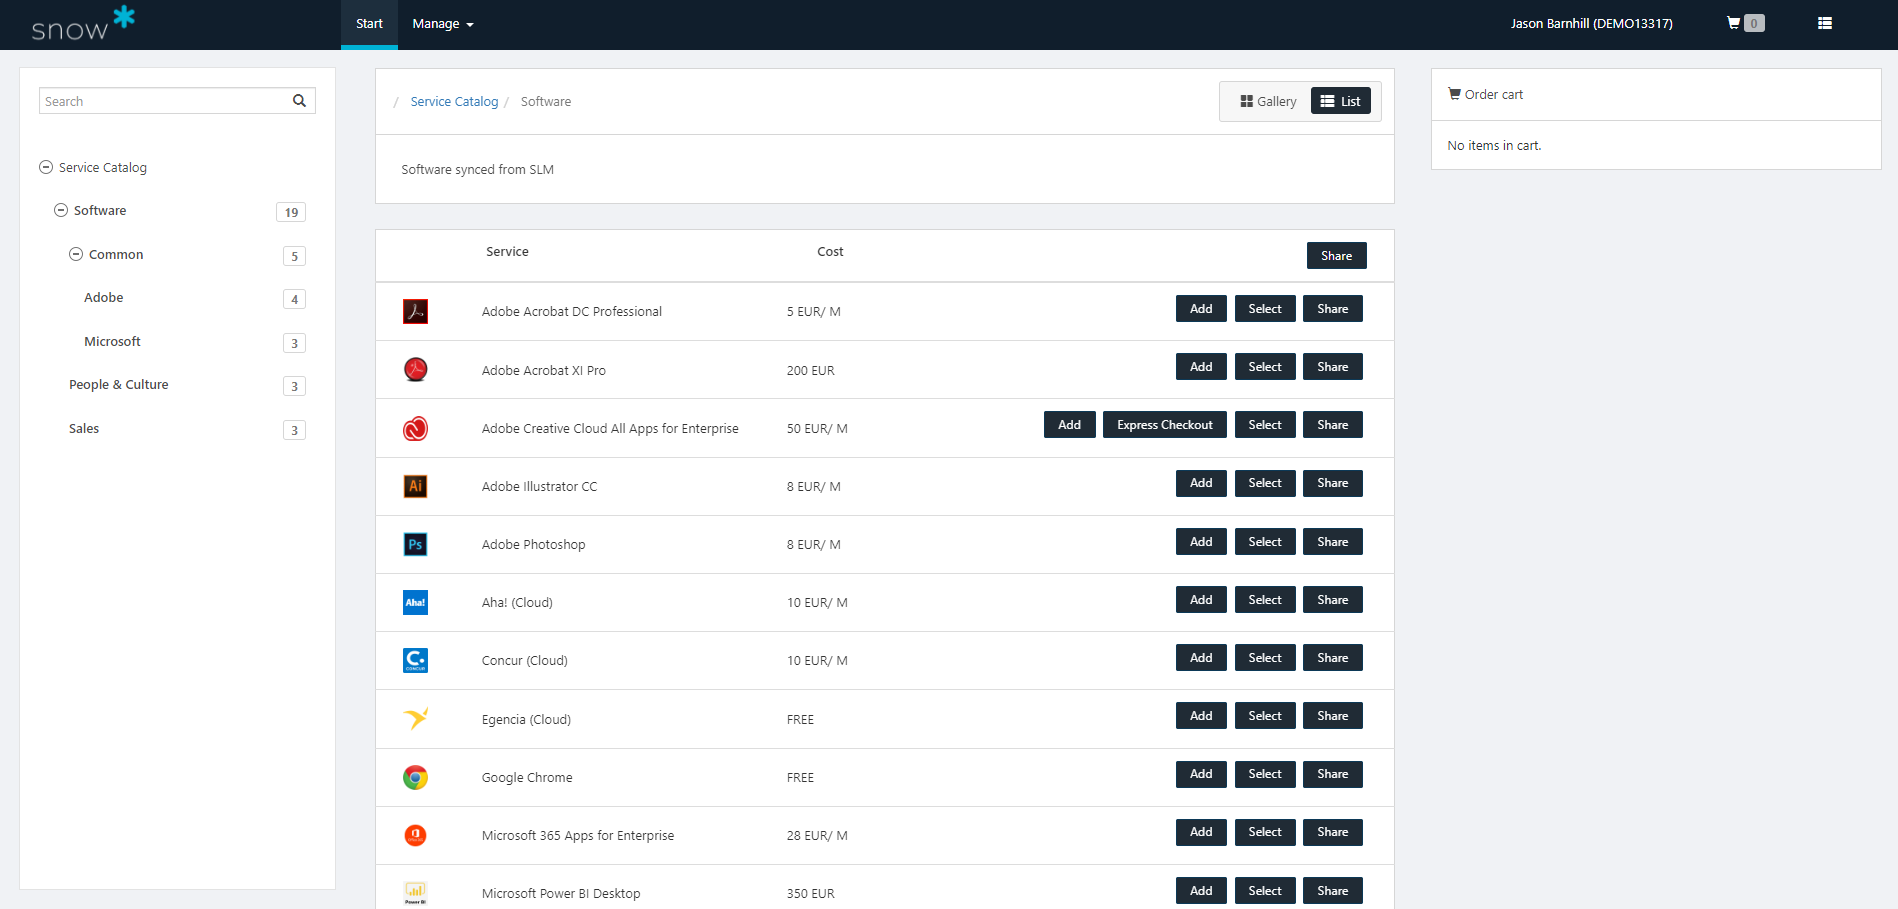This screenshot has width=1898, height=909.
Task: Click the Adobe Photoshop icon
Action: coord(415,544)
